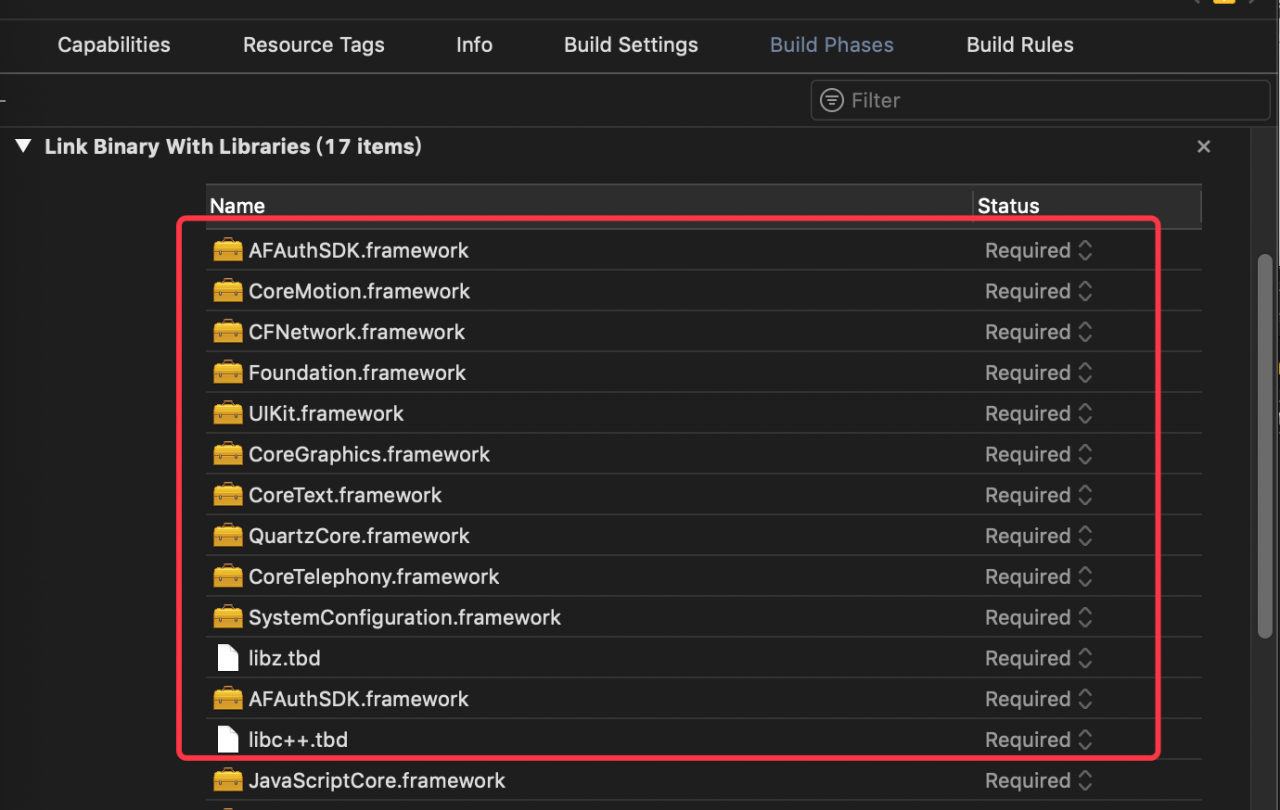Select the libc++.tbd name text
This screenshot has height=810, width=1280.
coord(298,740)
